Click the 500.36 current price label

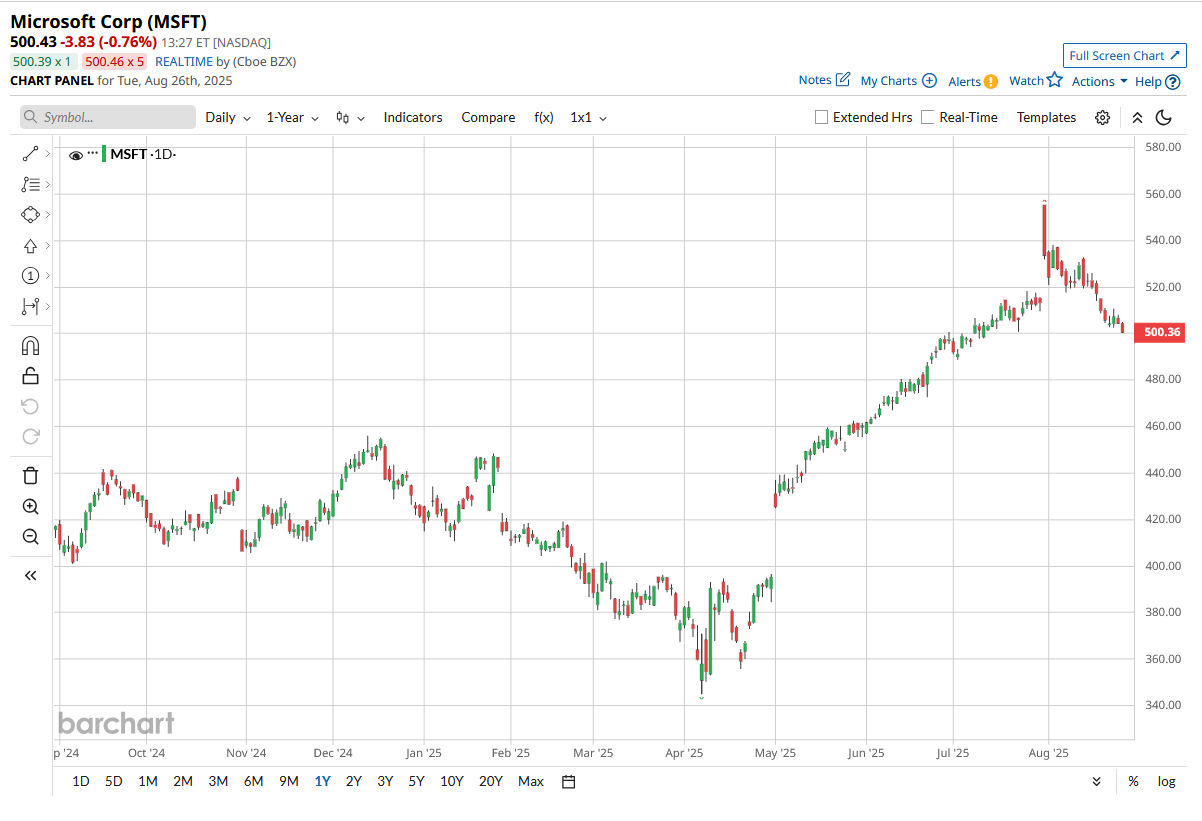tap(1159, 333)
